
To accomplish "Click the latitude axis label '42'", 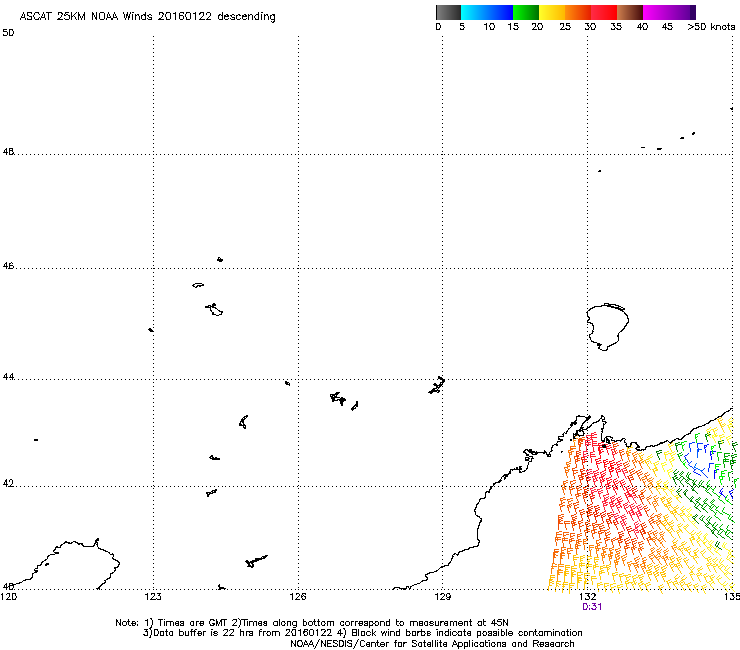I will pyautogui.click(x=8, y=484).
